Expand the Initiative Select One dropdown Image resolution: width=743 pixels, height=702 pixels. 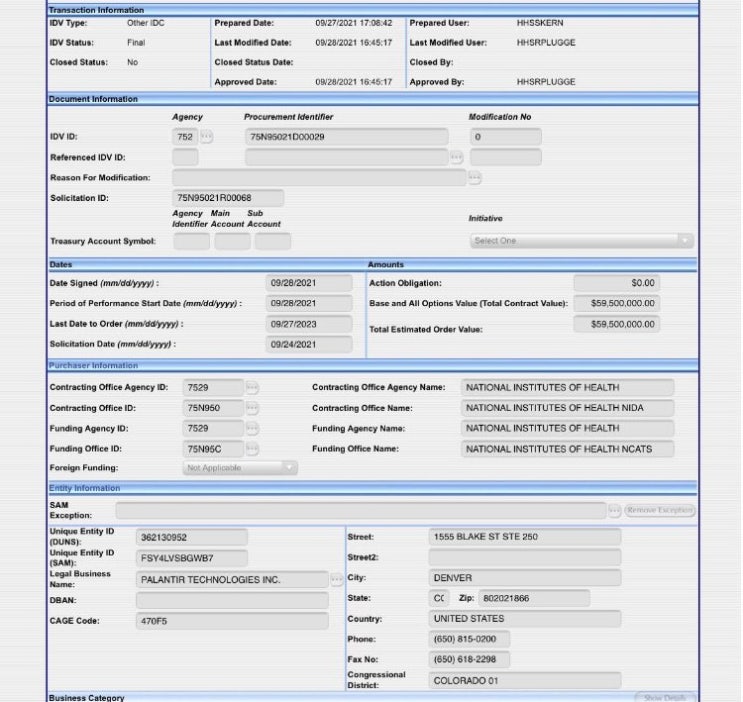[582, 241]
